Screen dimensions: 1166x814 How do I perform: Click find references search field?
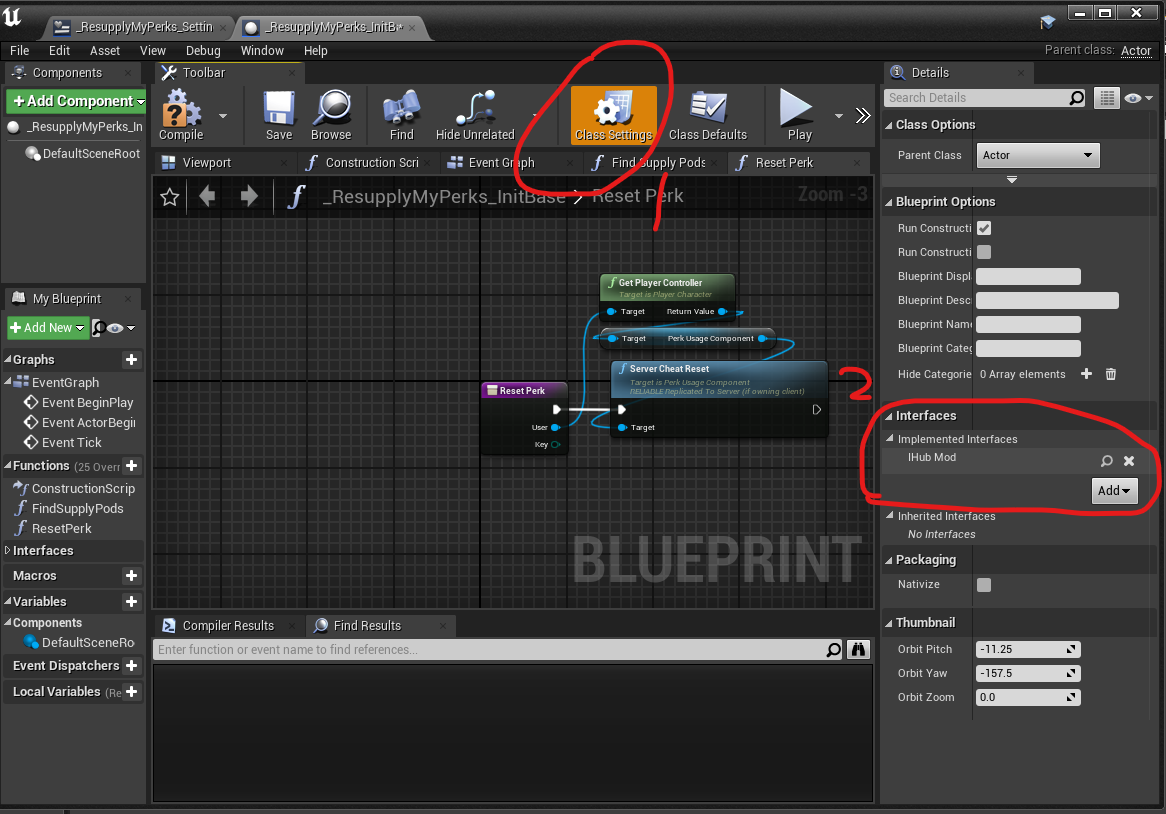click(x=497, y=650)
